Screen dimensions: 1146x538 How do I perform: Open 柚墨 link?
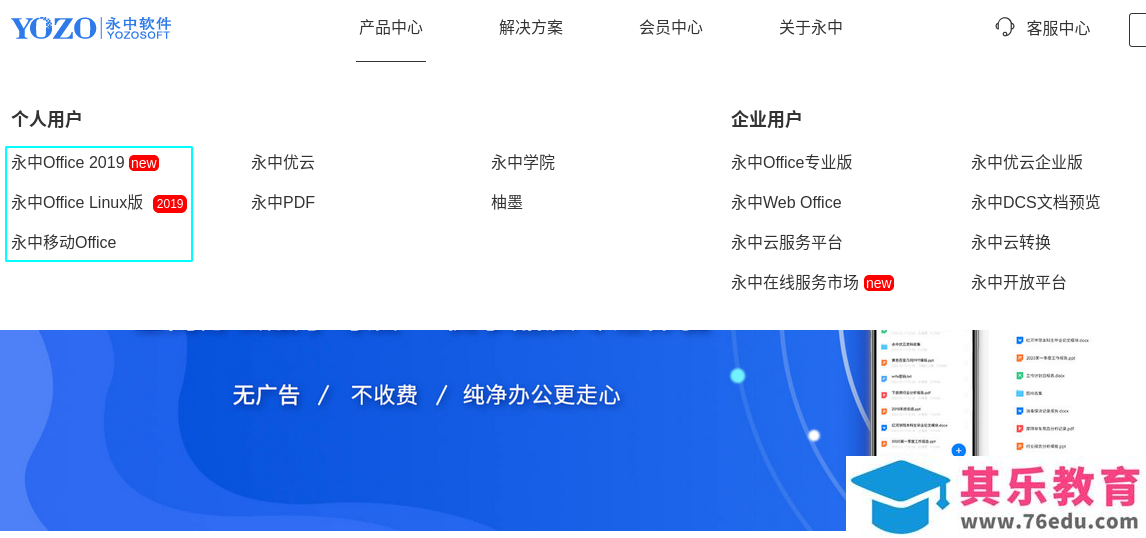point(507,202)
